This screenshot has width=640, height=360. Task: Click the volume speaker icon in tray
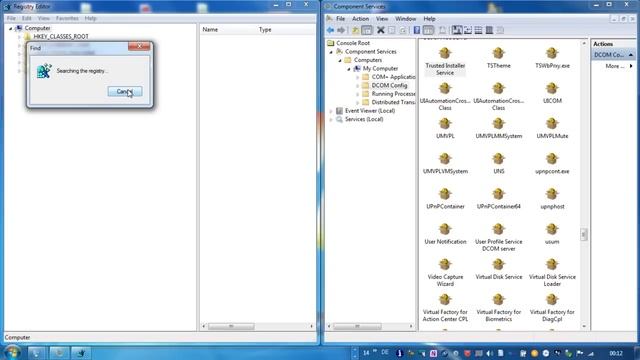coord(489,353)
